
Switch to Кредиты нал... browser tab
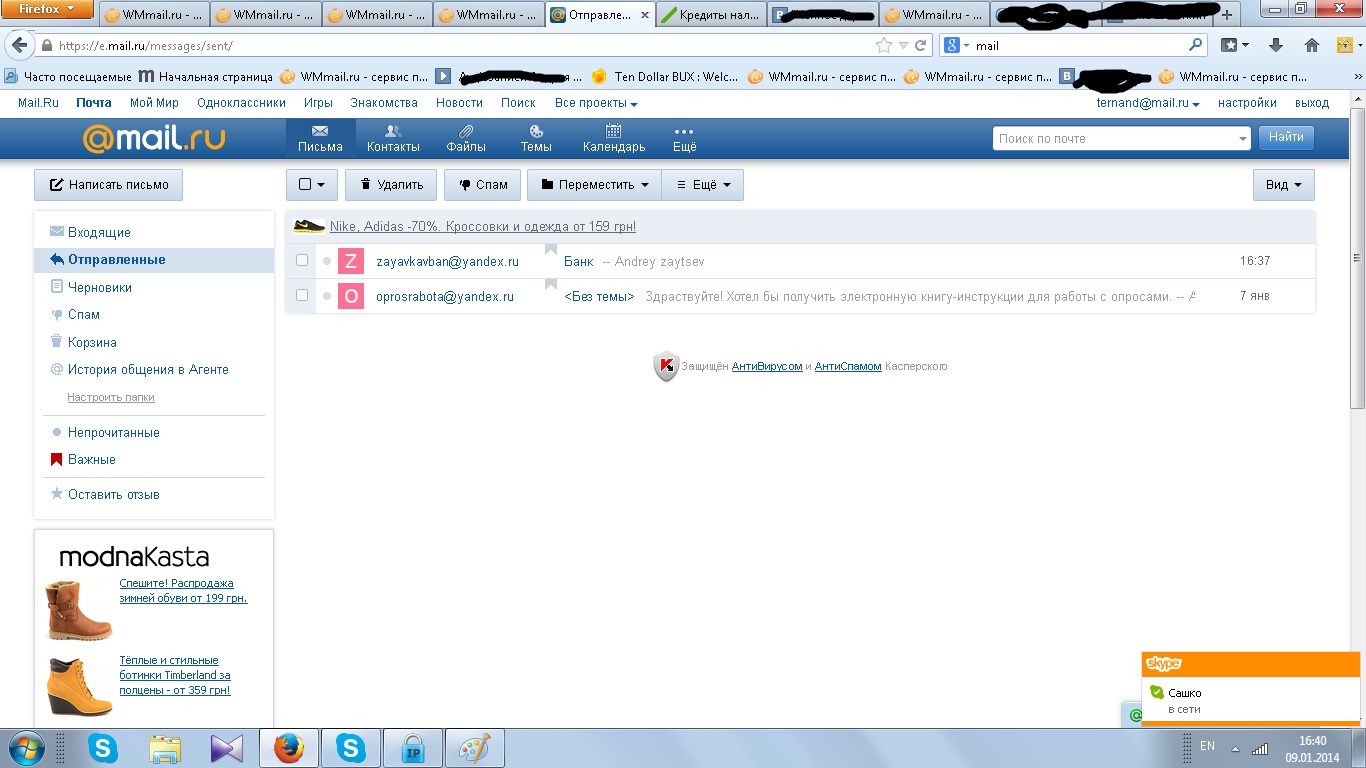(712, 15)
